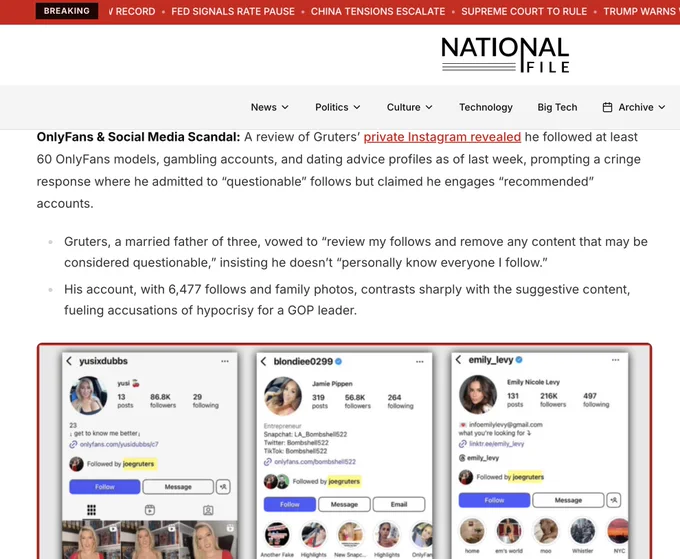Click add-person icon on yusixdubbs profile

click(223, 487)
